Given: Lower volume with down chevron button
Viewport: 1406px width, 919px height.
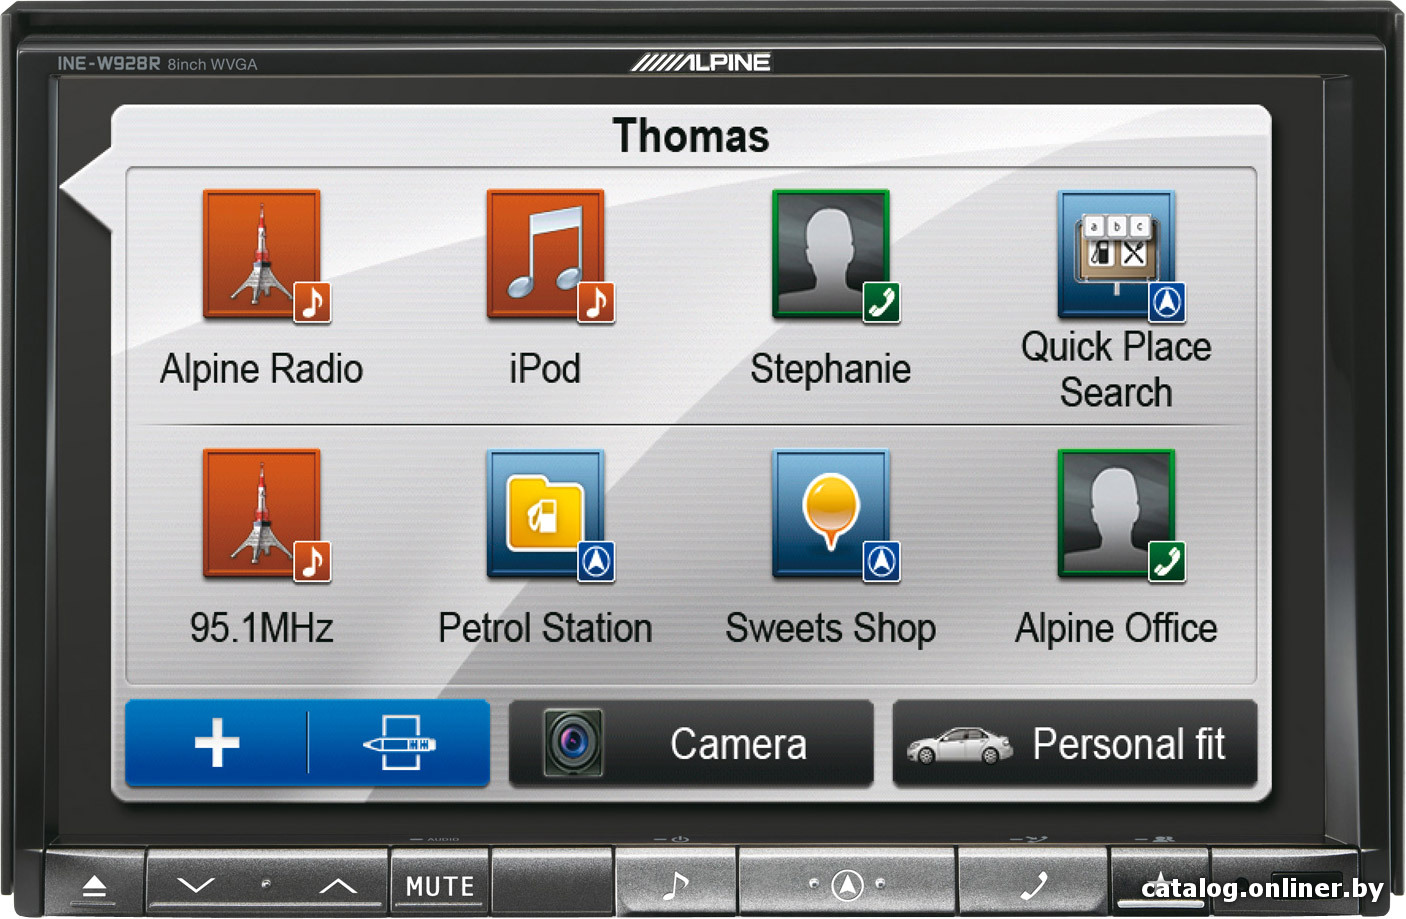Looking at the screenshot, I should point(196,886).
